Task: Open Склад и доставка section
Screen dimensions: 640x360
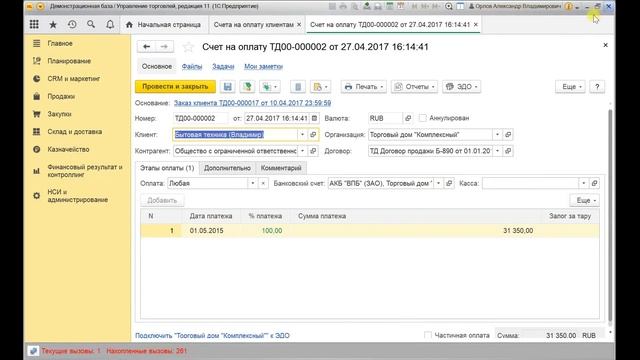Action: tap(75, 132)
